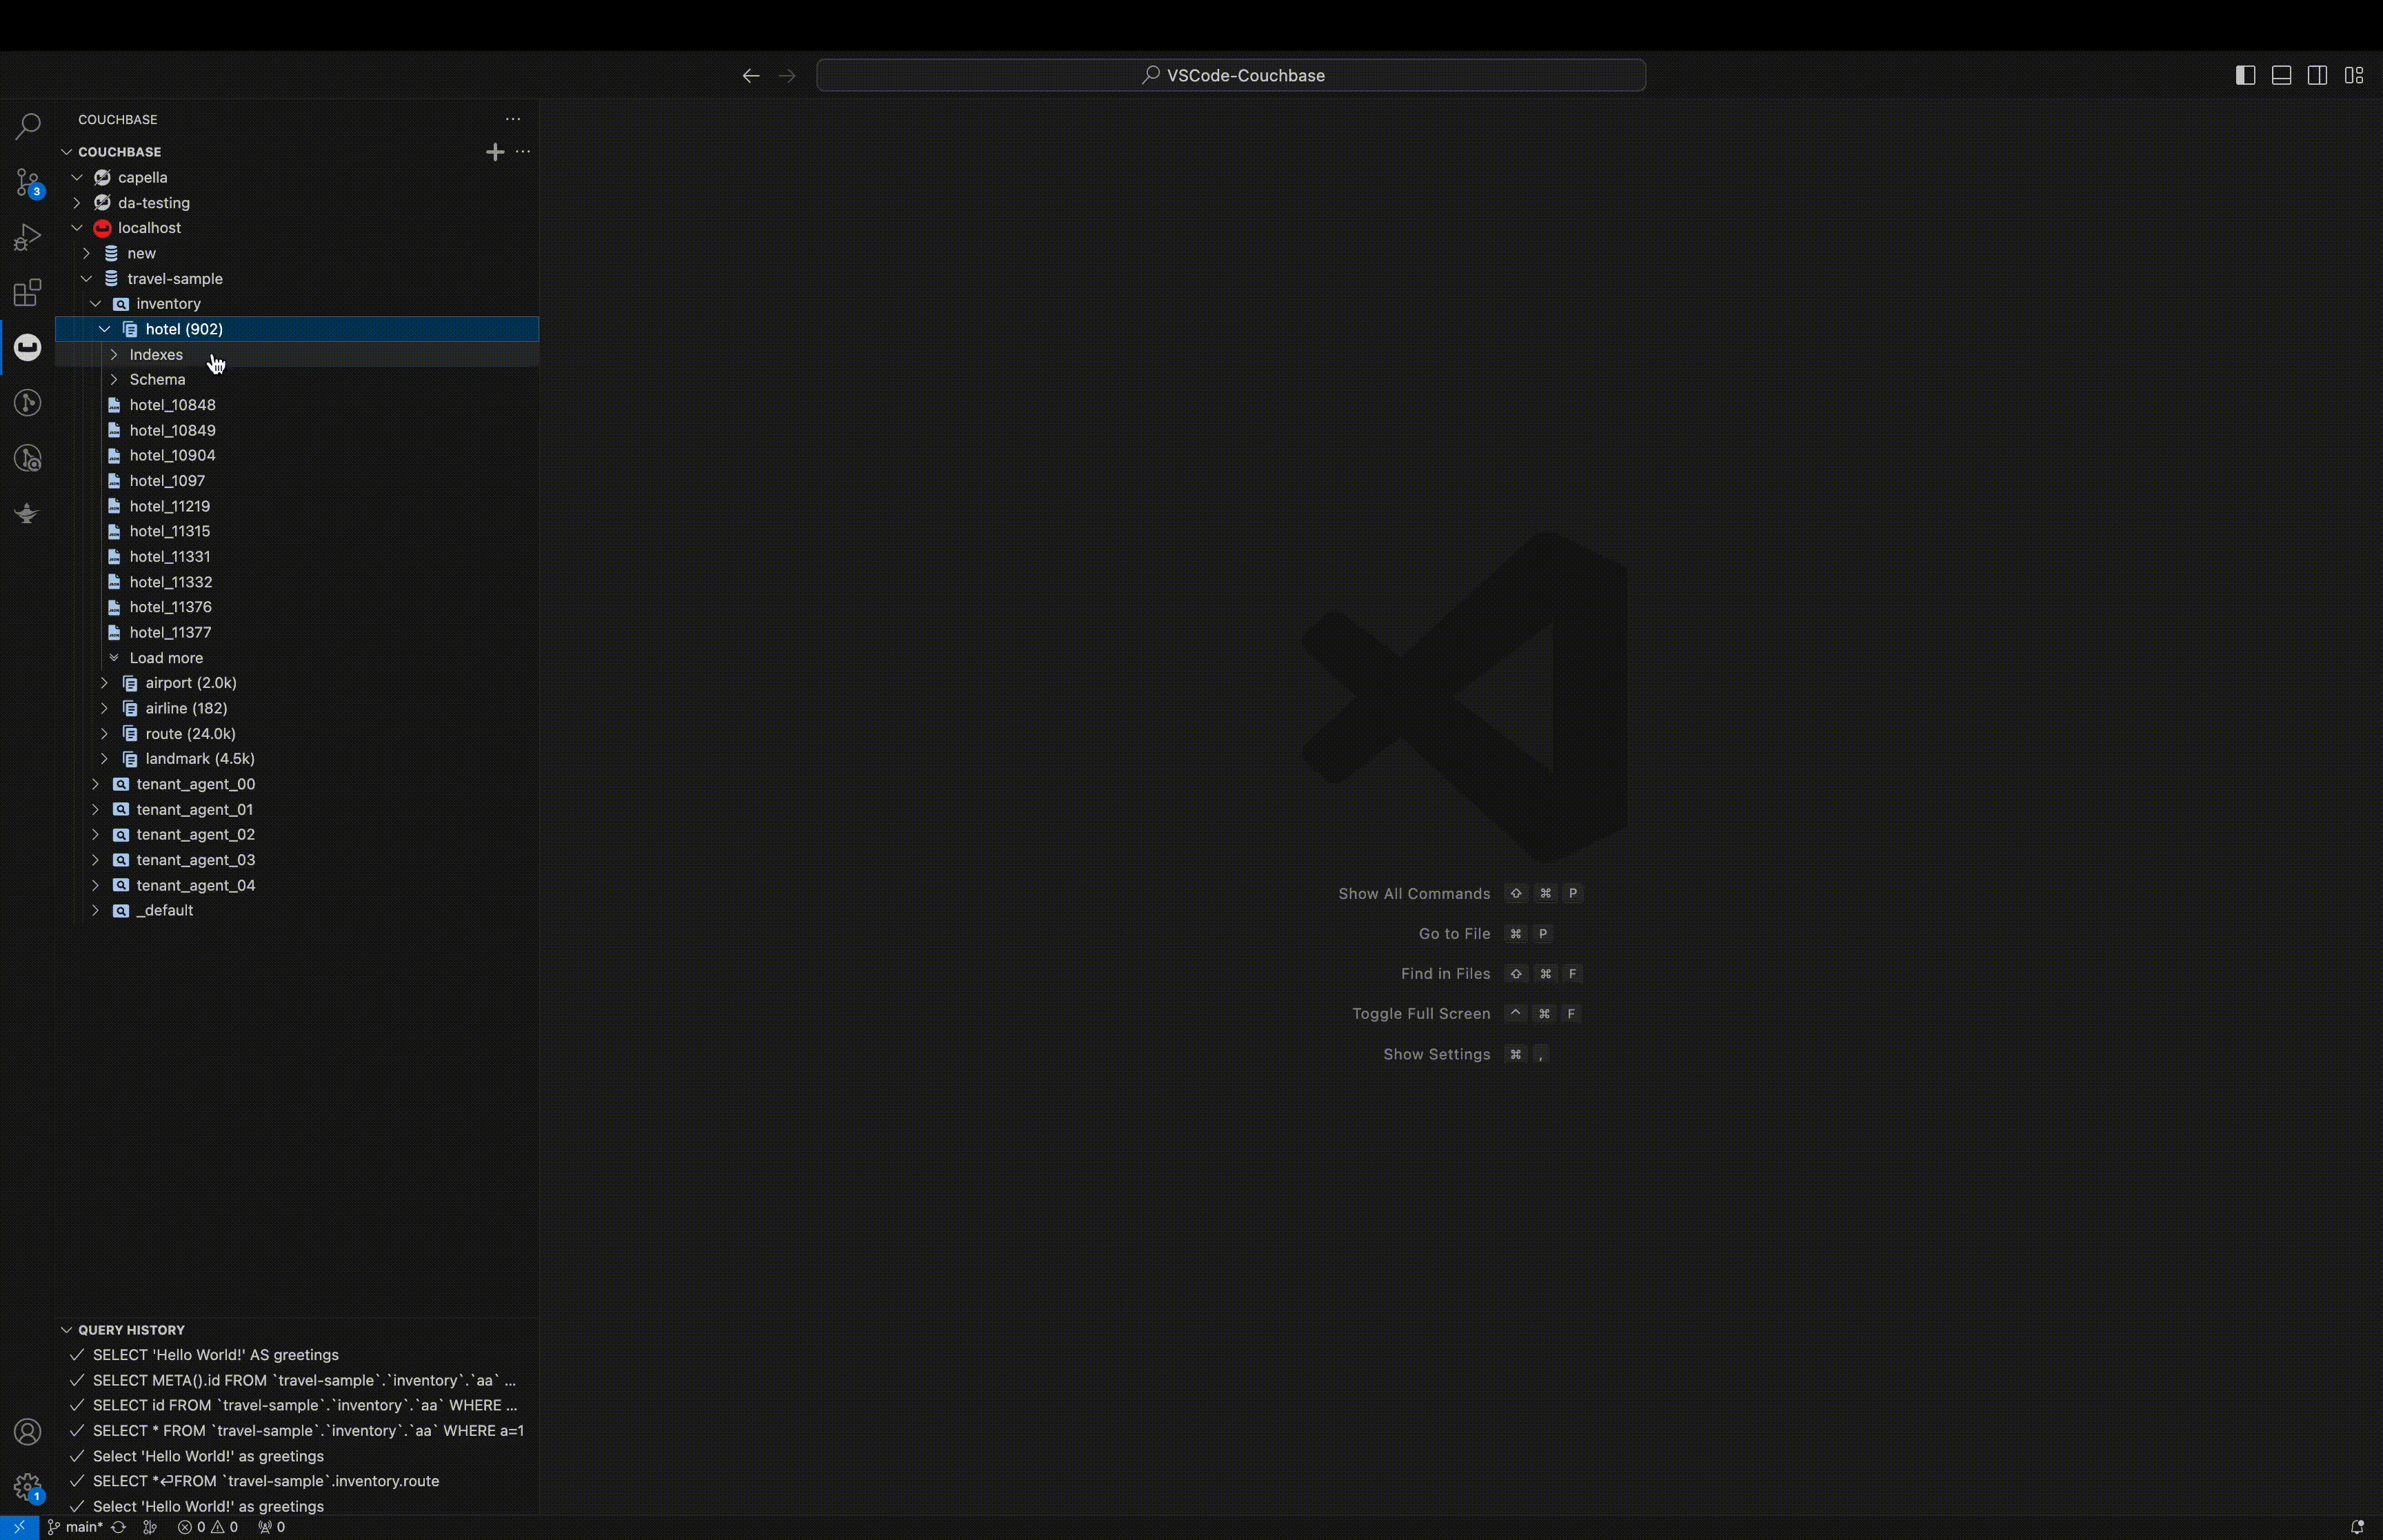Viewport: 2383px width, 1540px height.
Task: Expand the Indexes node
Action: click(x=114, y=355)
